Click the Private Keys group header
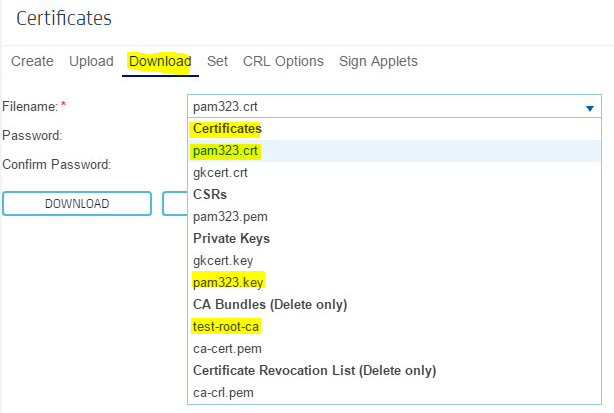614x413 pixels. 231,238
